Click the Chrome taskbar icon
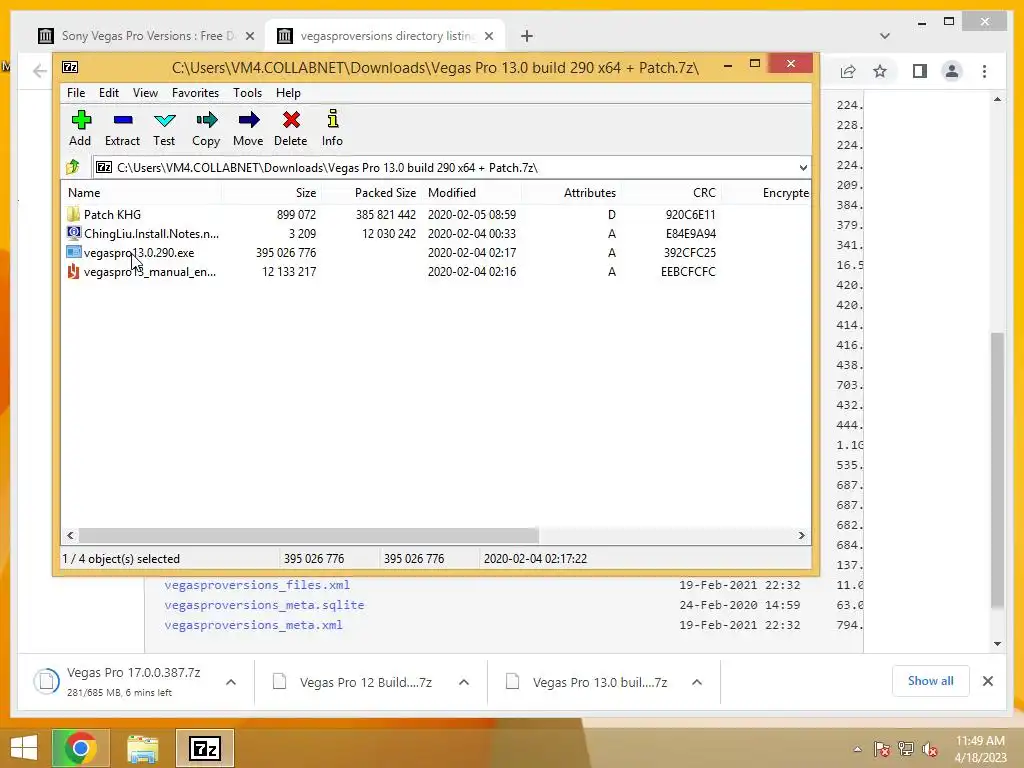This screenshot has height=768, width=1024. (x=81, y=748)
